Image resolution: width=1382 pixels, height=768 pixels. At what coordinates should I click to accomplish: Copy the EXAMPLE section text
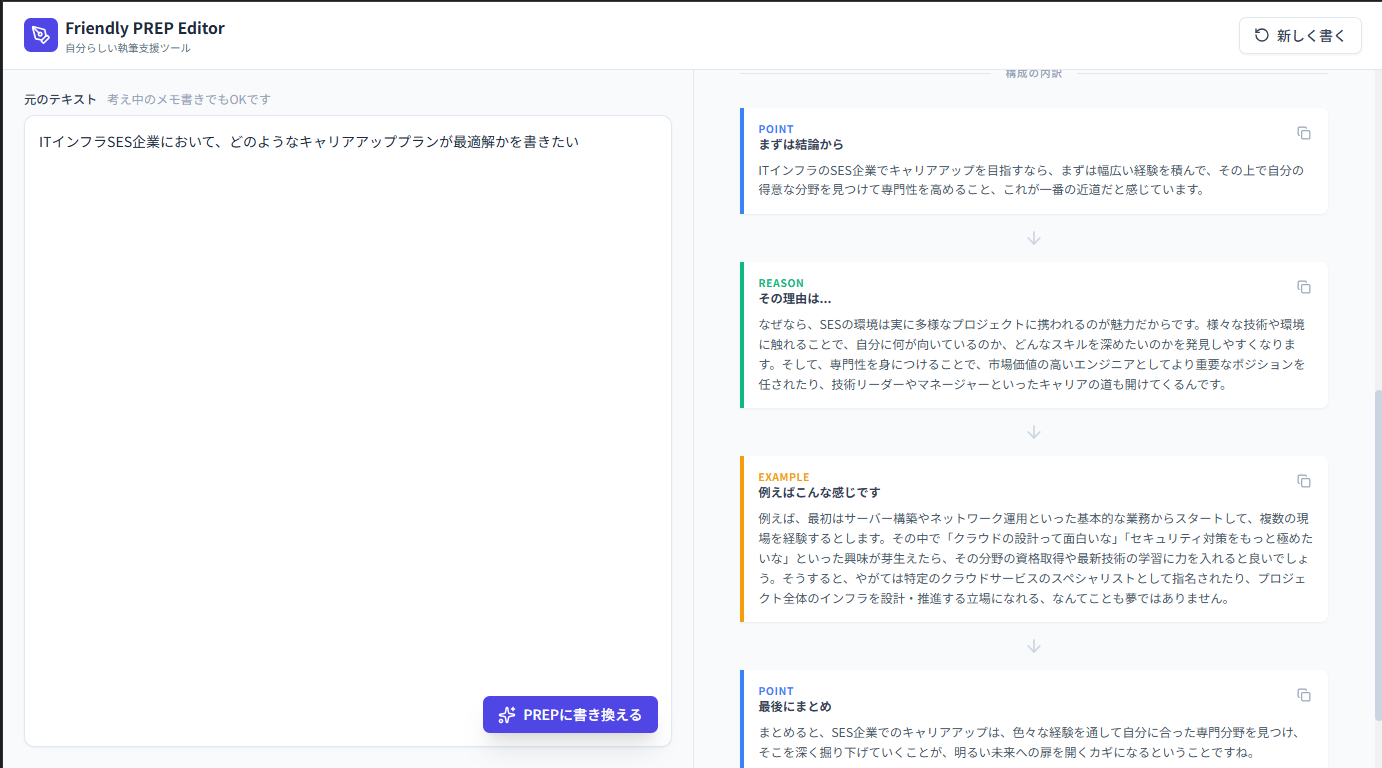(x=1304, y=481)
